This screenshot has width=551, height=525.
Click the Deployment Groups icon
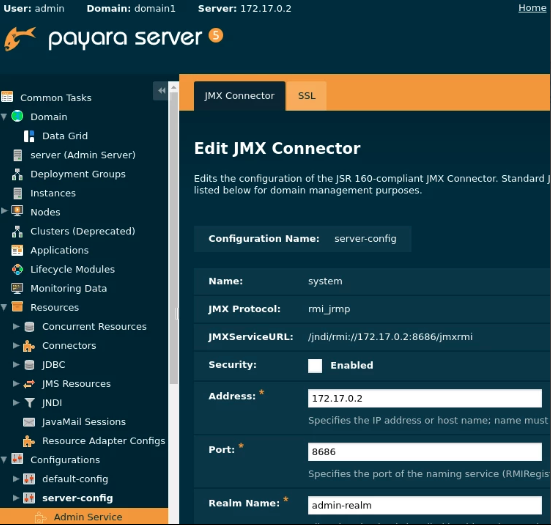click(17, 174)
